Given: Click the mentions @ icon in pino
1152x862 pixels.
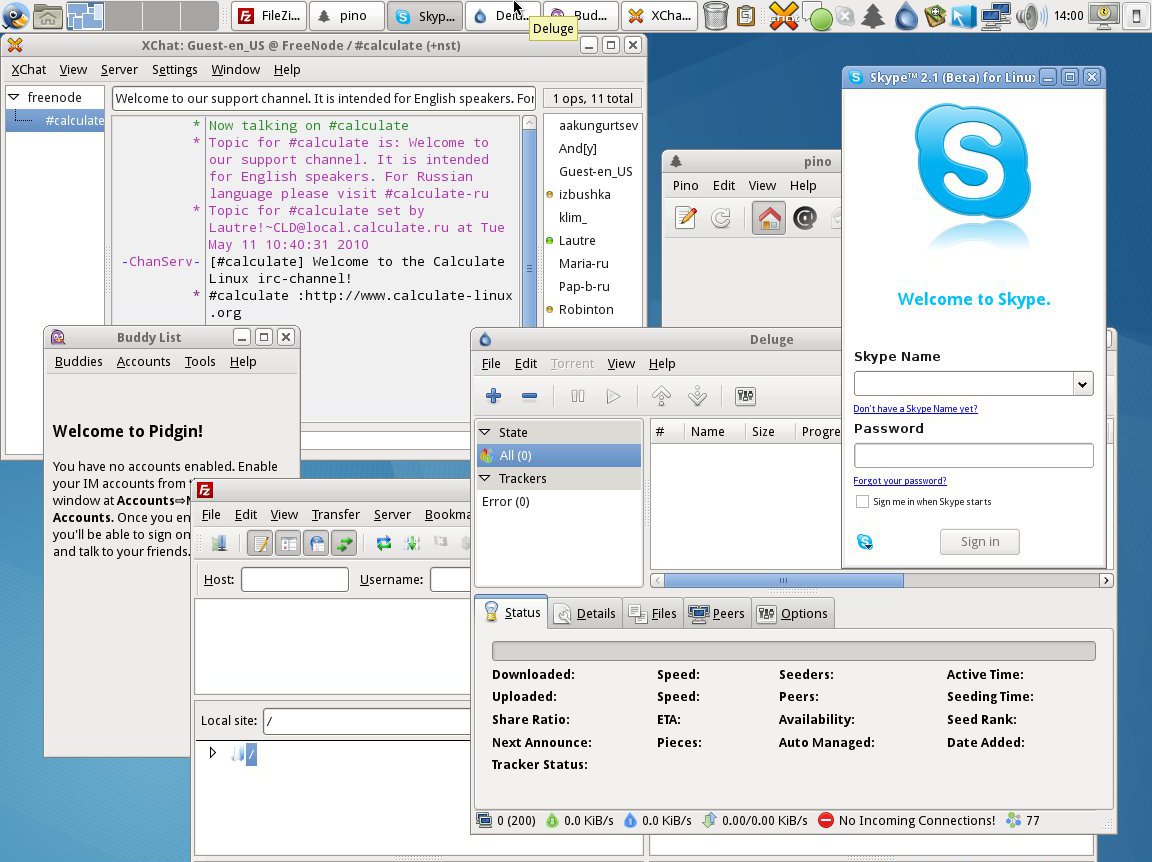Looking at the screenshot, I should (x=804, y=218).
